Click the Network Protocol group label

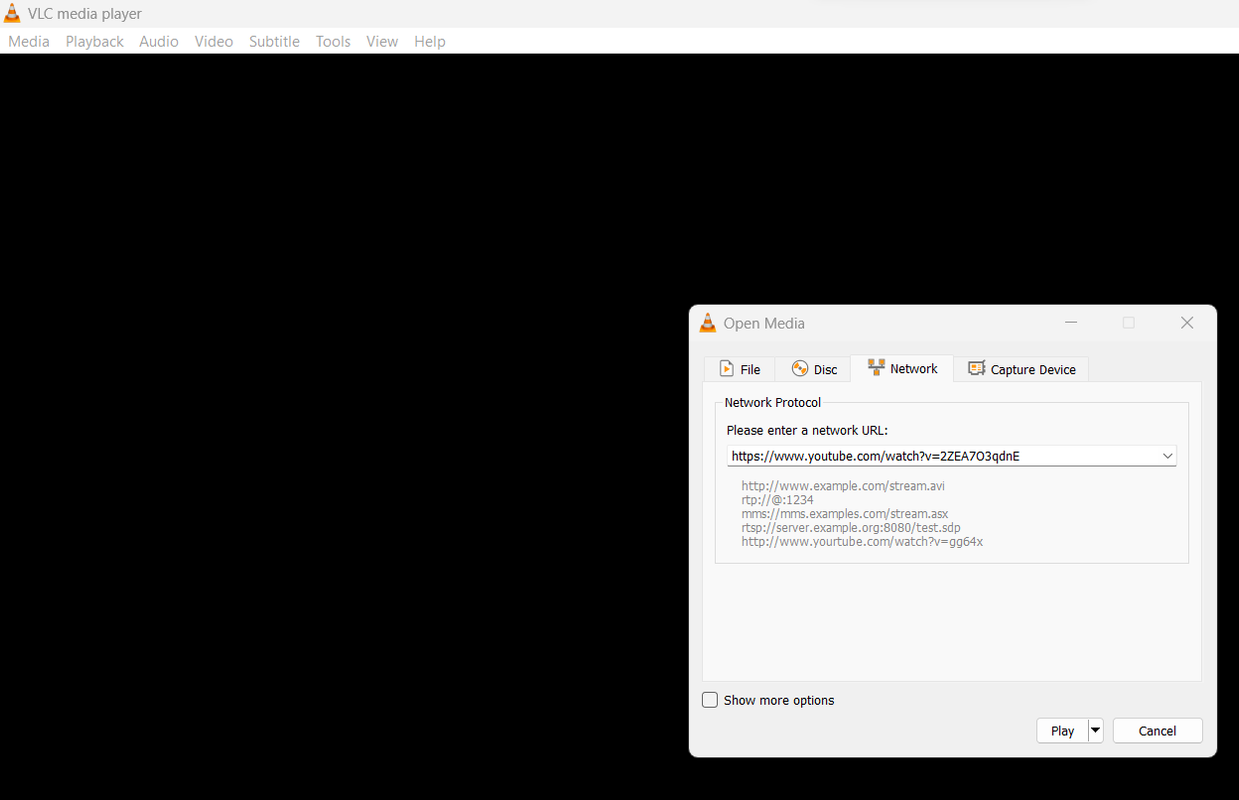point(773,403)
